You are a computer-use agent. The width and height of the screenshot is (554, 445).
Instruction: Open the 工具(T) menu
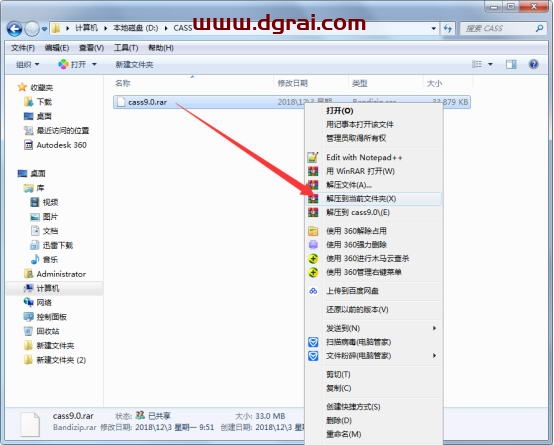pyautogui.click(x=126, y=48)
